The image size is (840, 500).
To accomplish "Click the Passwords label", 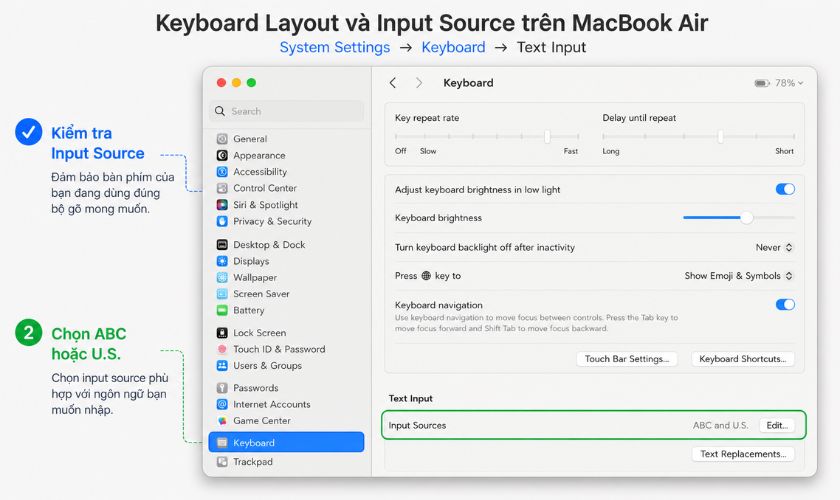I will 256,388.
